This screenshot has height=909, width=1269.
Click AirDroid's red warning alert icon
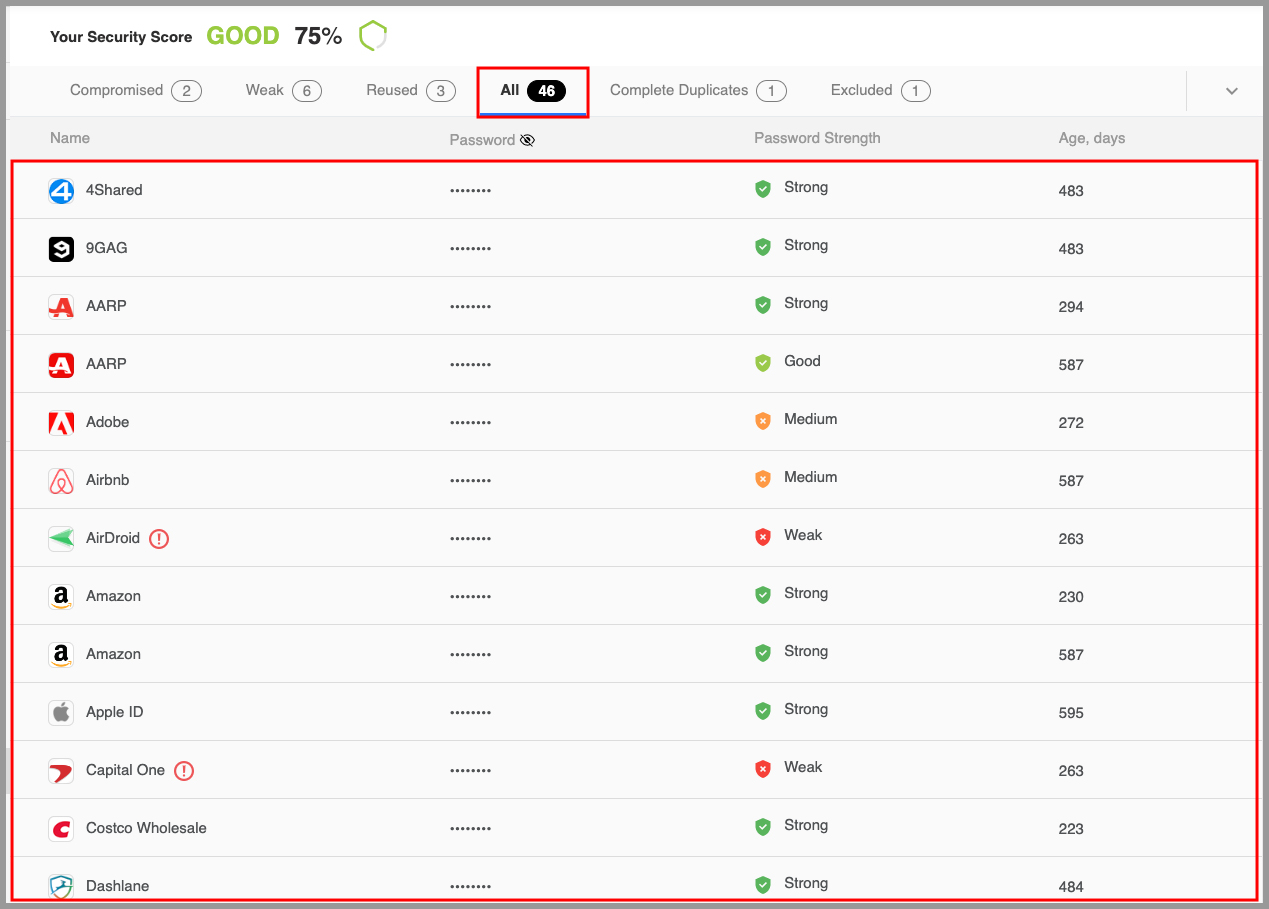click(159, 539)
